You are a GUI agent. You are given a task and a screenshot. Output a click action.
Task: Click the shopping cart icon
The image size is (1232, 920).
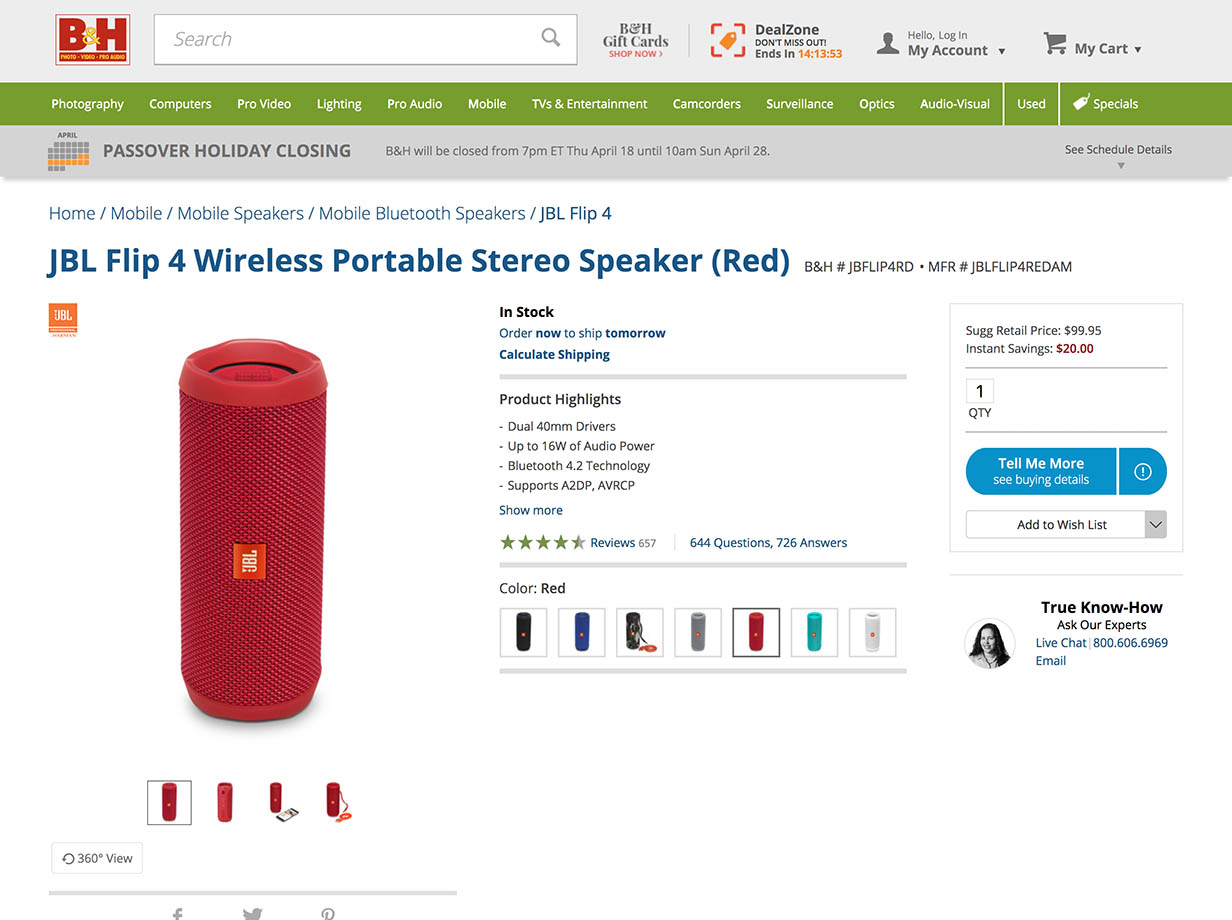[1054, 43]
